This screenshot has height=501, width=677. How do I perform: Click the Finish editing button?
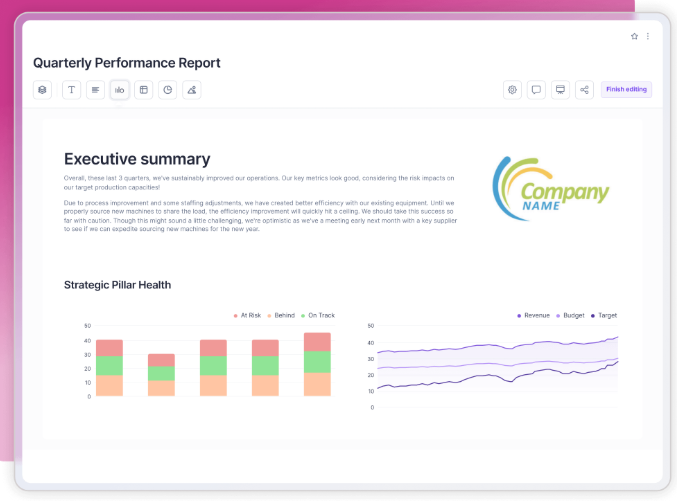(626, 89)
